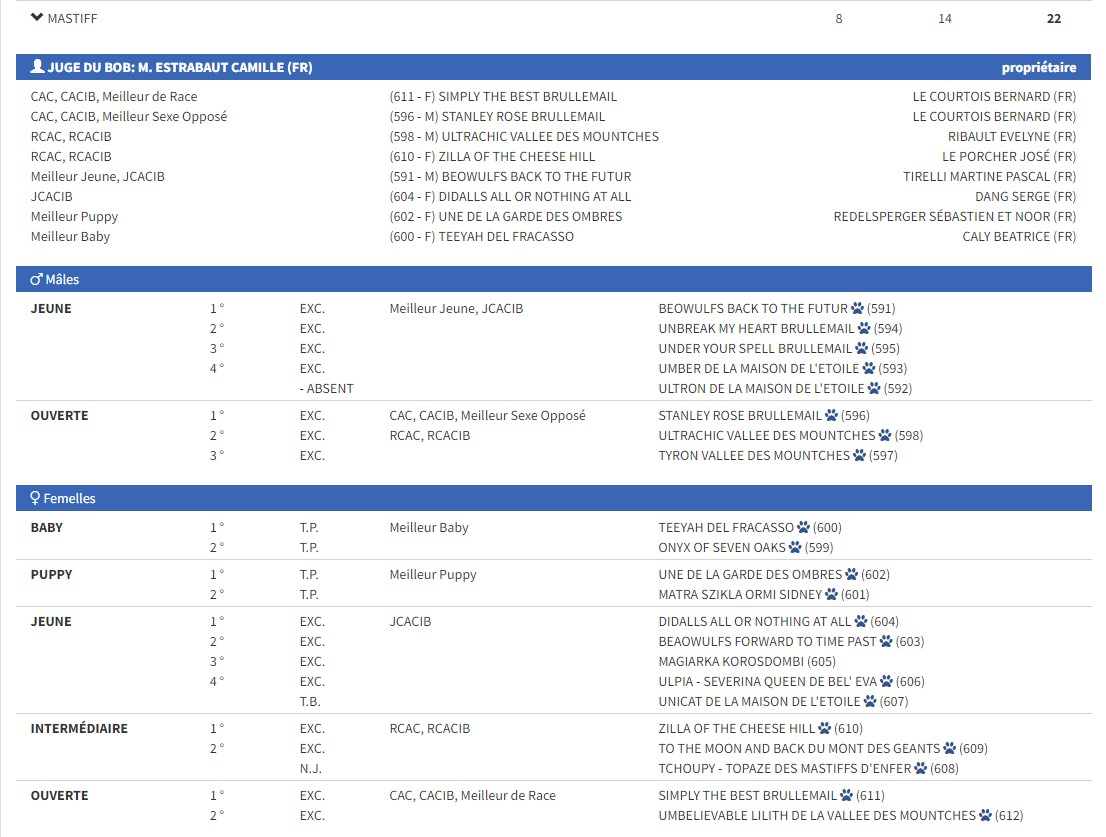
Task: Click paw icon beside TCHOUPY - TOPAZE DES MASTIFFS D'ENFER
Action: [x=920, y=769]
